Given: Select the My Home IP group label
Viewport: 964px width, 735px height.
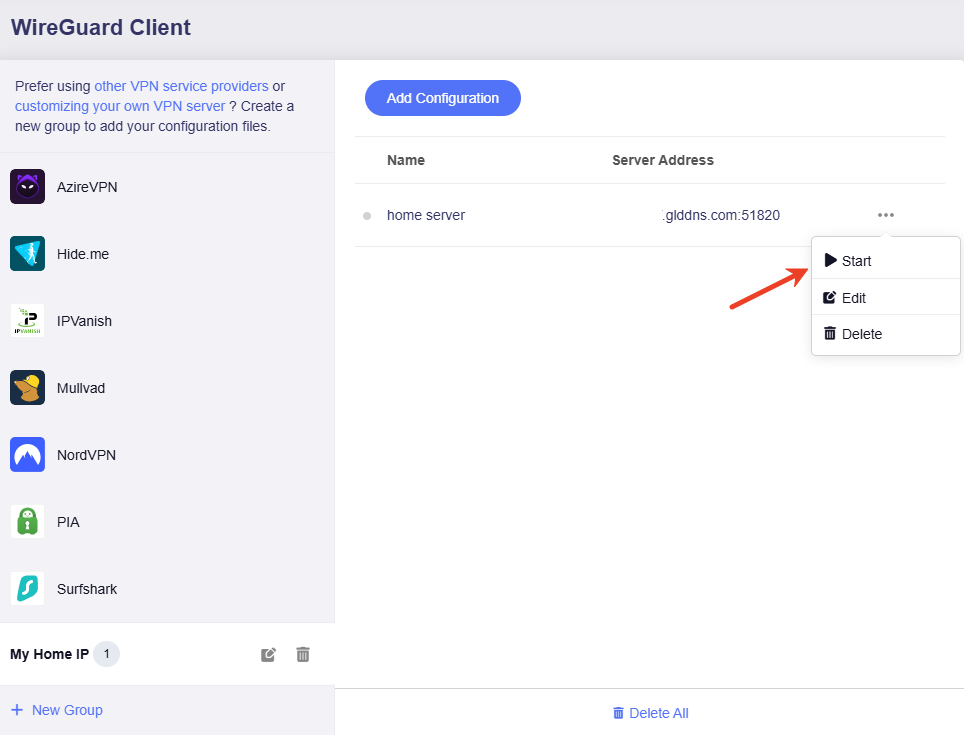Looking at the screenshot, I should 50,654.
